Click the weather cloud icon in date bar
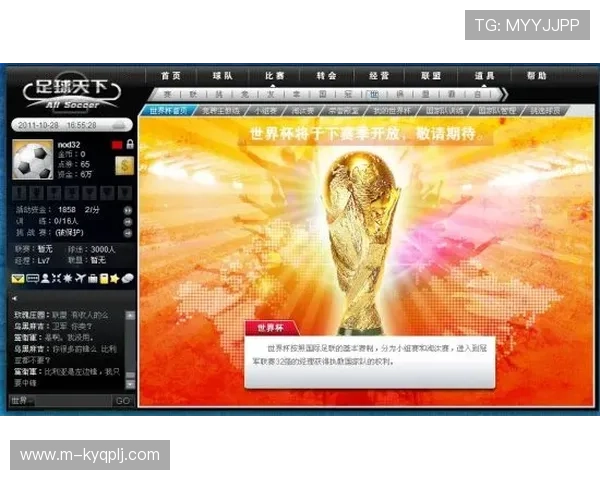This screenshot has height=480, width=600. [118, 125]
